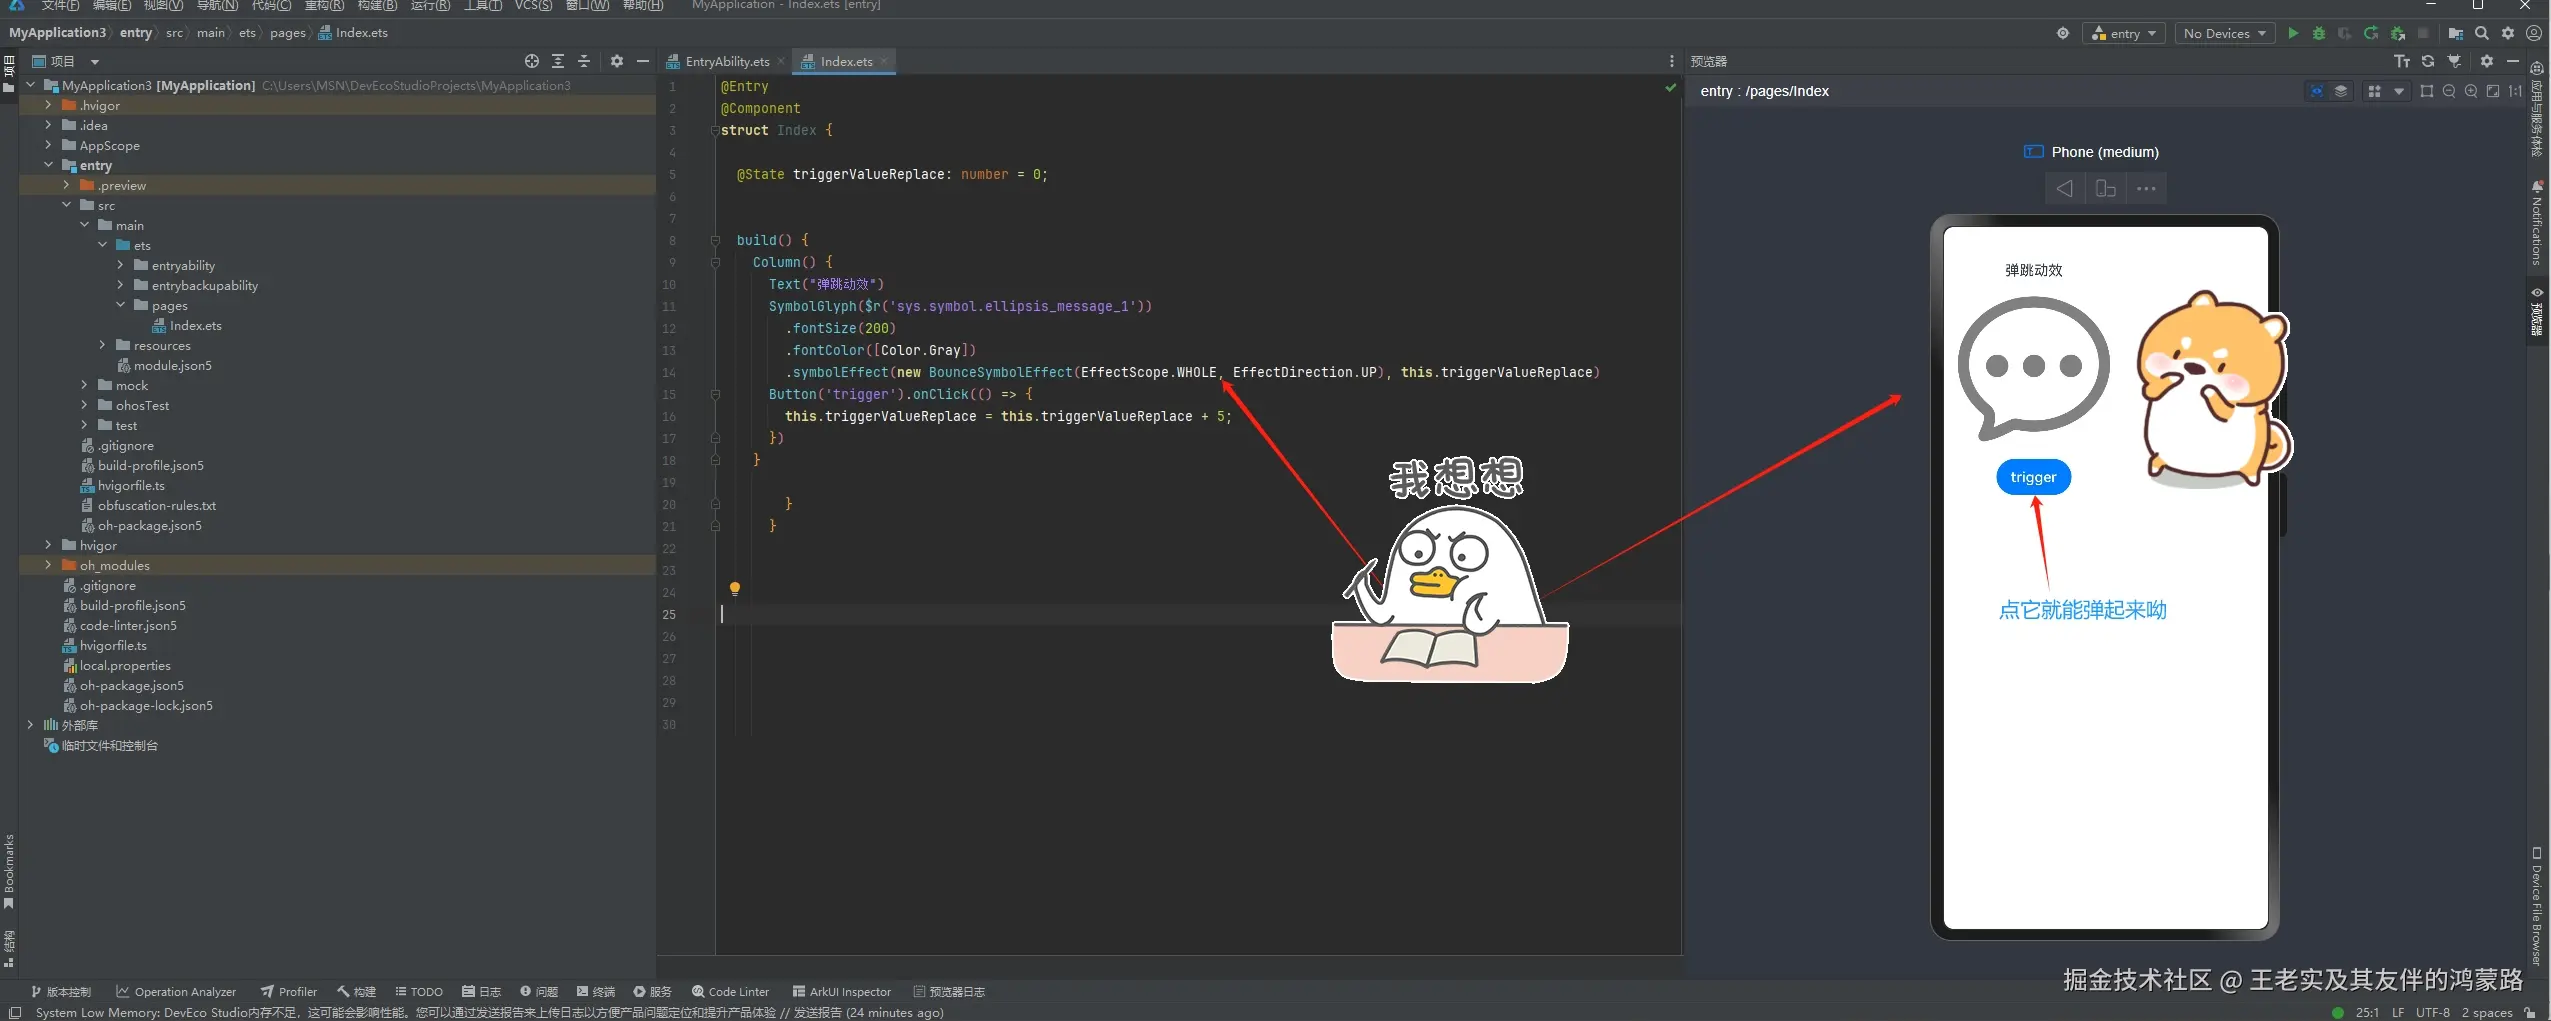Expand the .hvigor folder
This screenshot has height=1021, width=2551.
[48, 105]
